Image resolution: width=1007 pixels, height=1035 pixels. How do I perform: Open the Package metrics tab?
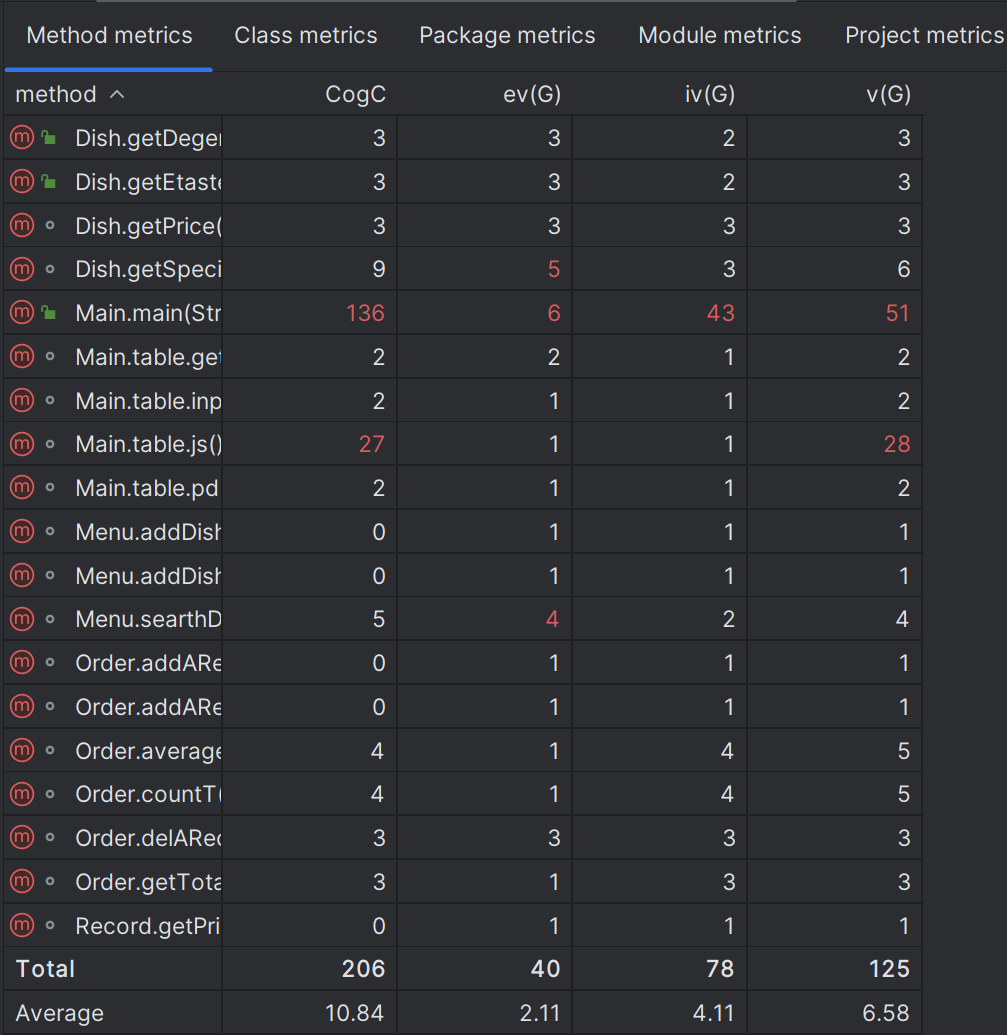507,35
